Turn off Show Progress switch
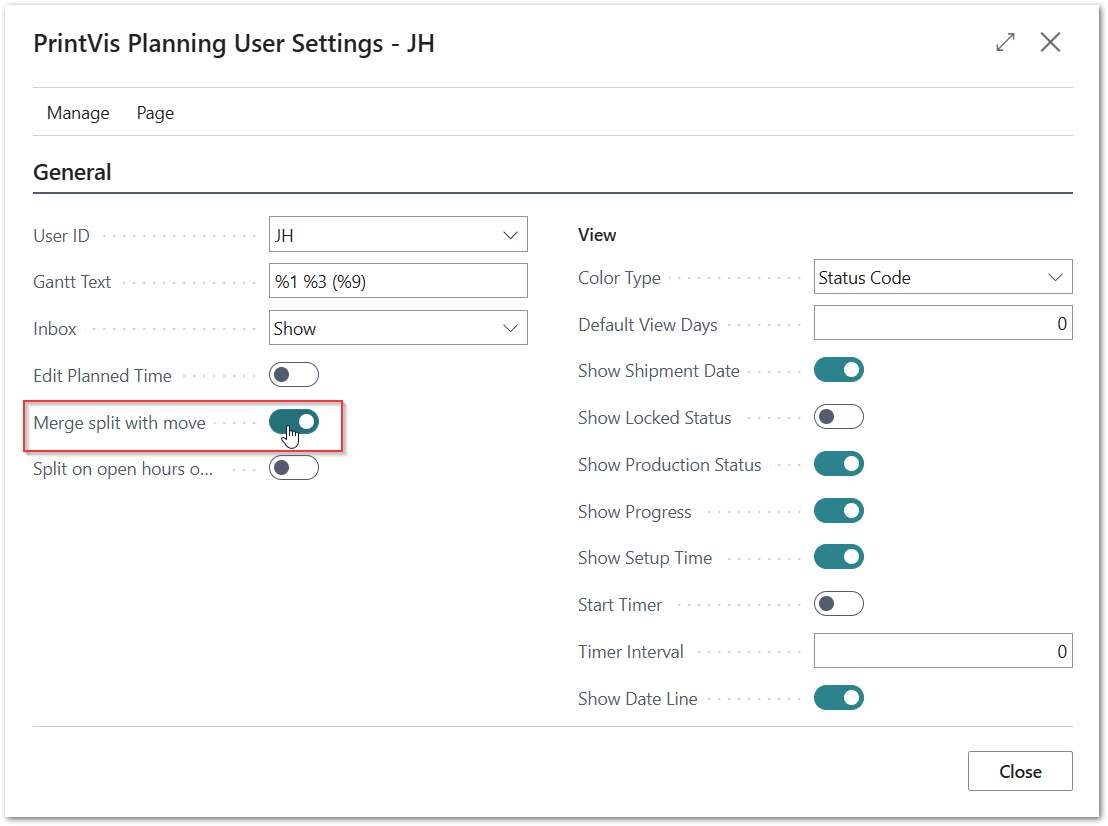Screen dimensions: 1108x826 [838, 511]
